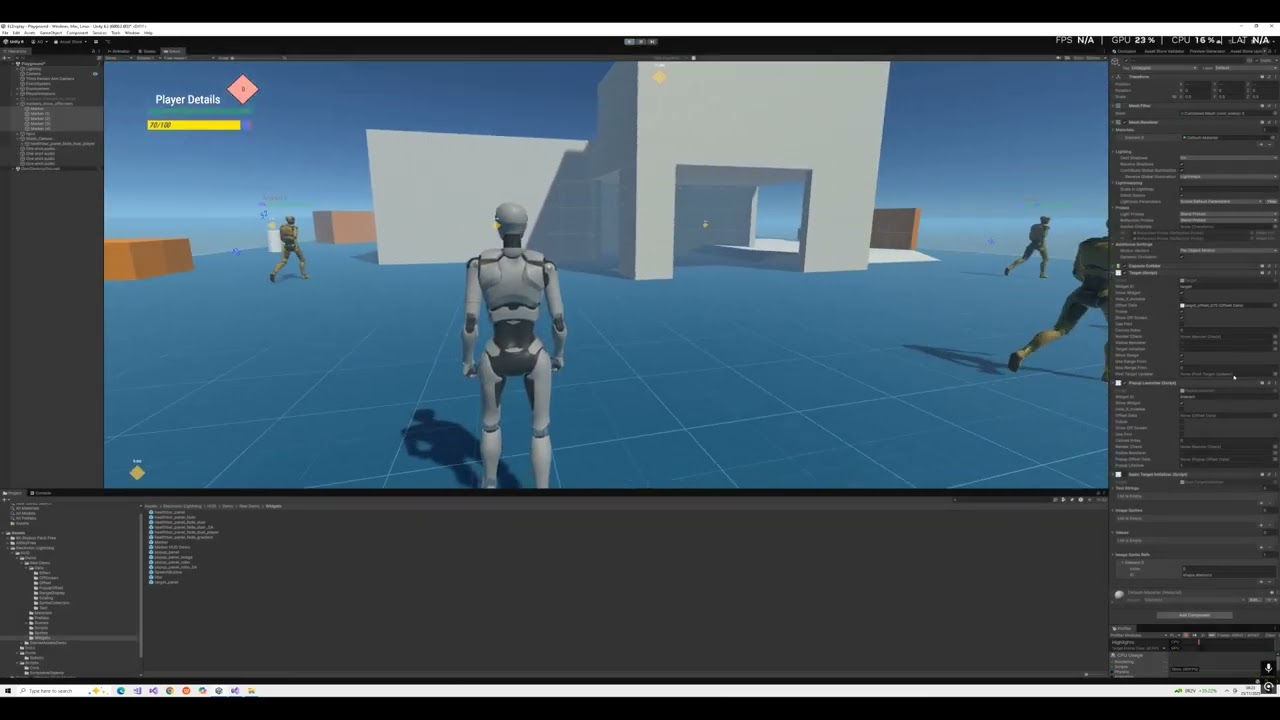Viewport: 1280px width, 720px height.
Task: Switch to the Console tab
Action: [x=41, y=493]
